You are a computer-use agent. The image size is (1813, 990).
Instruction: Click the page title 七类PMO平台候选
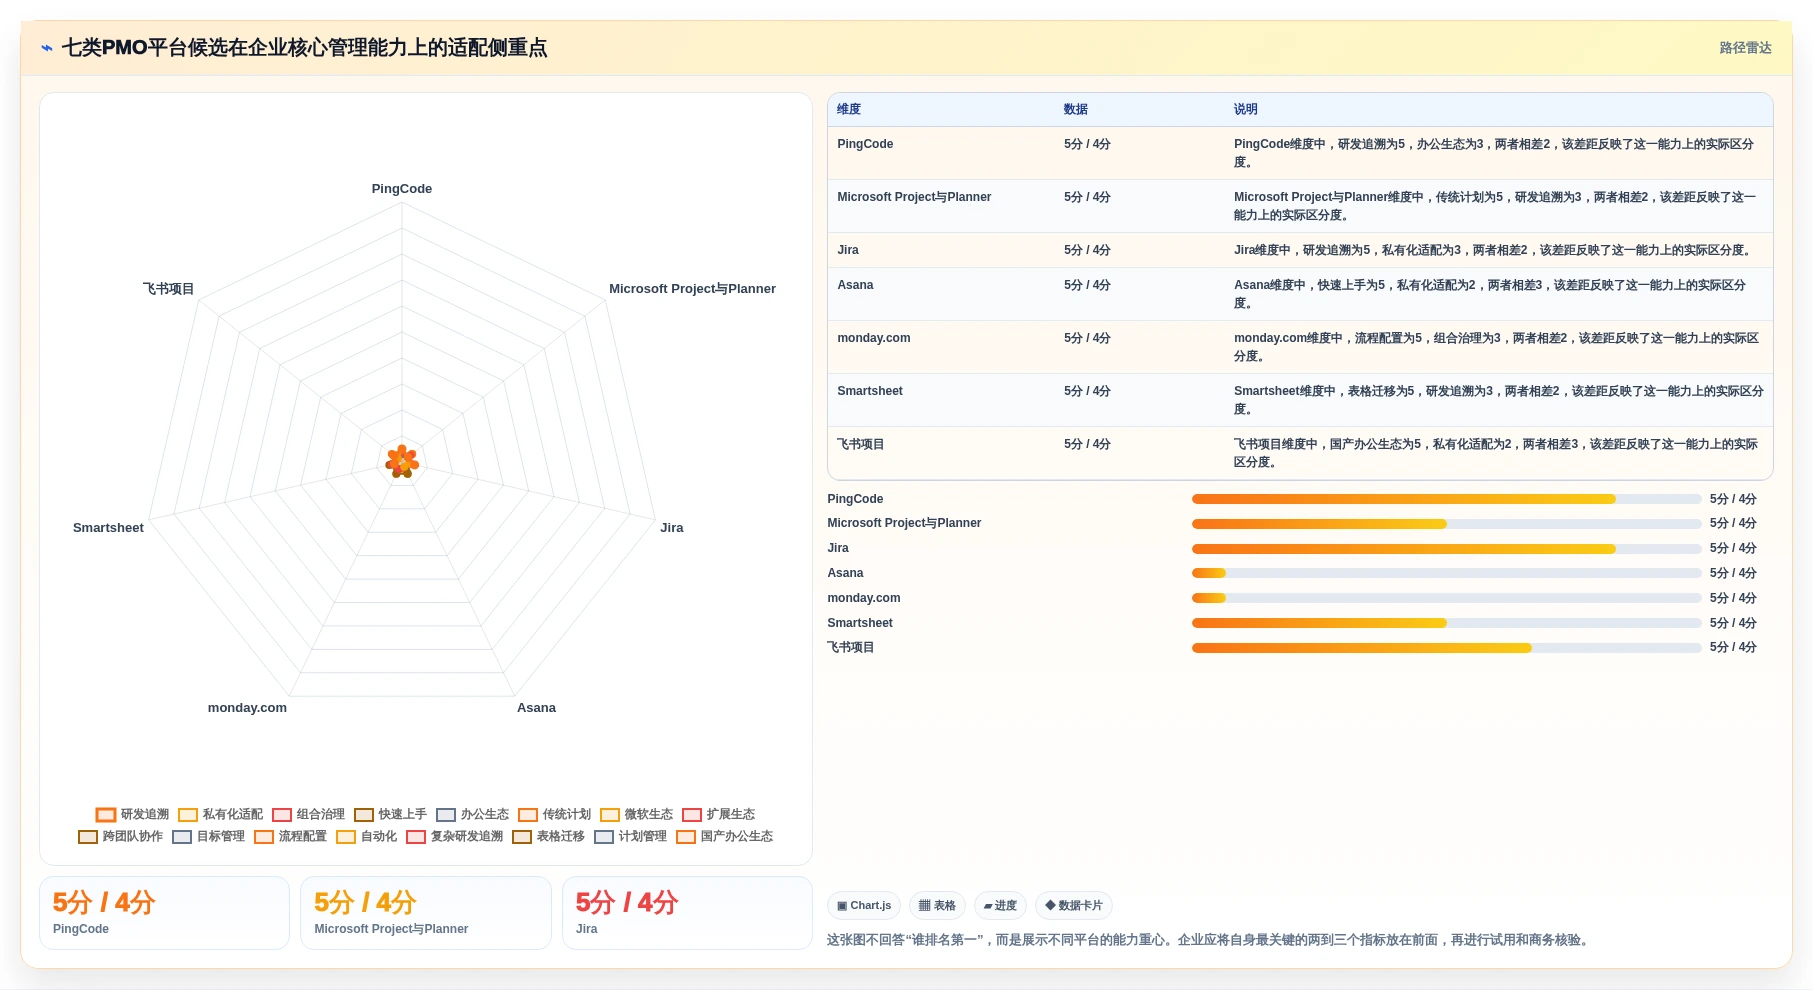coord(304,48)
